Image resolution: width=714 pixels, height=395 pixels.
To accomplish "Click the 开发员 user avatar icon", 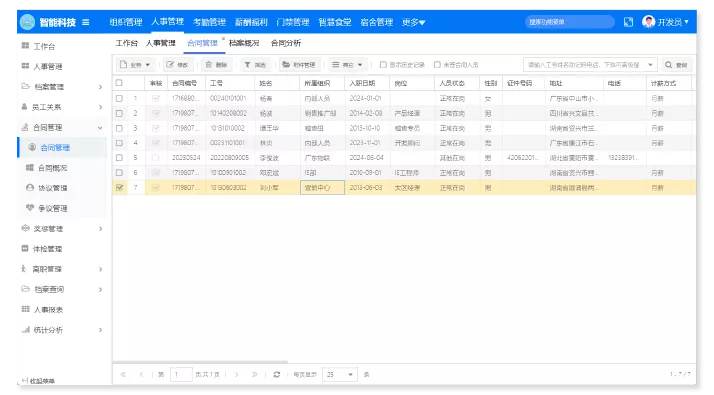I will pos(648,21).
